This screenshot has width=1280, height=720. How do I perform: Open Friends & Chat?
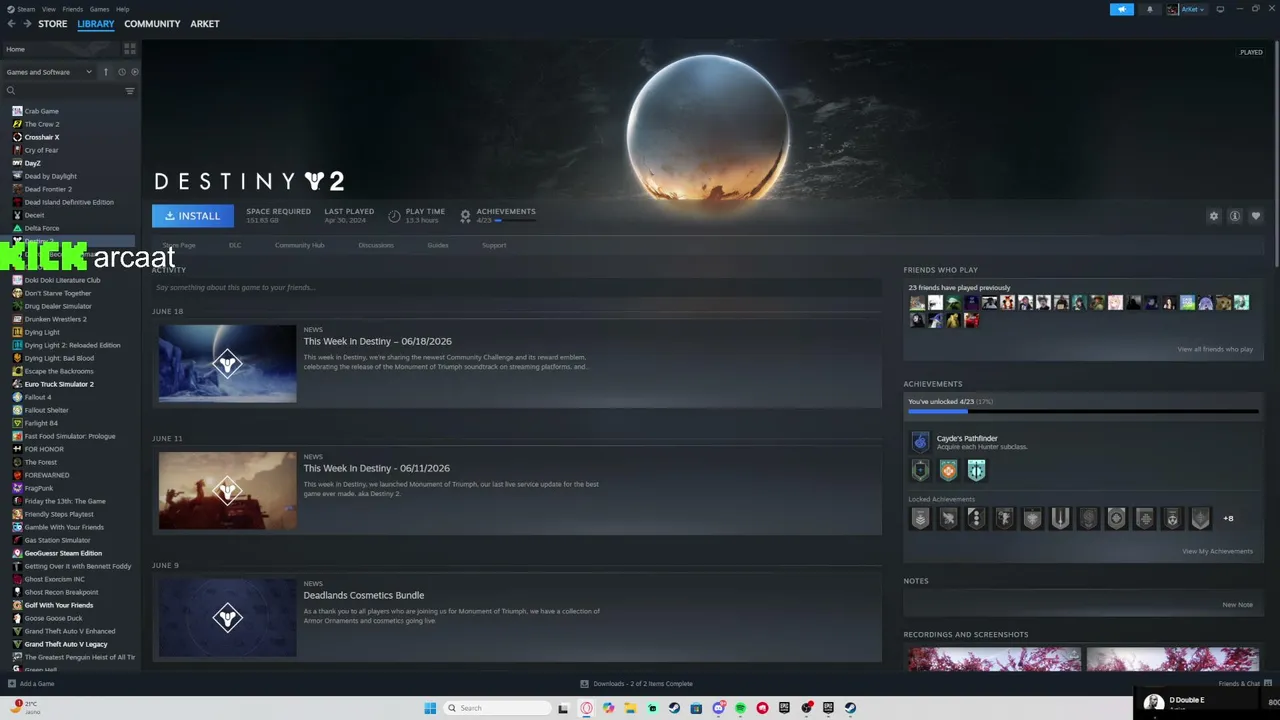click(x=1239, y=684)
